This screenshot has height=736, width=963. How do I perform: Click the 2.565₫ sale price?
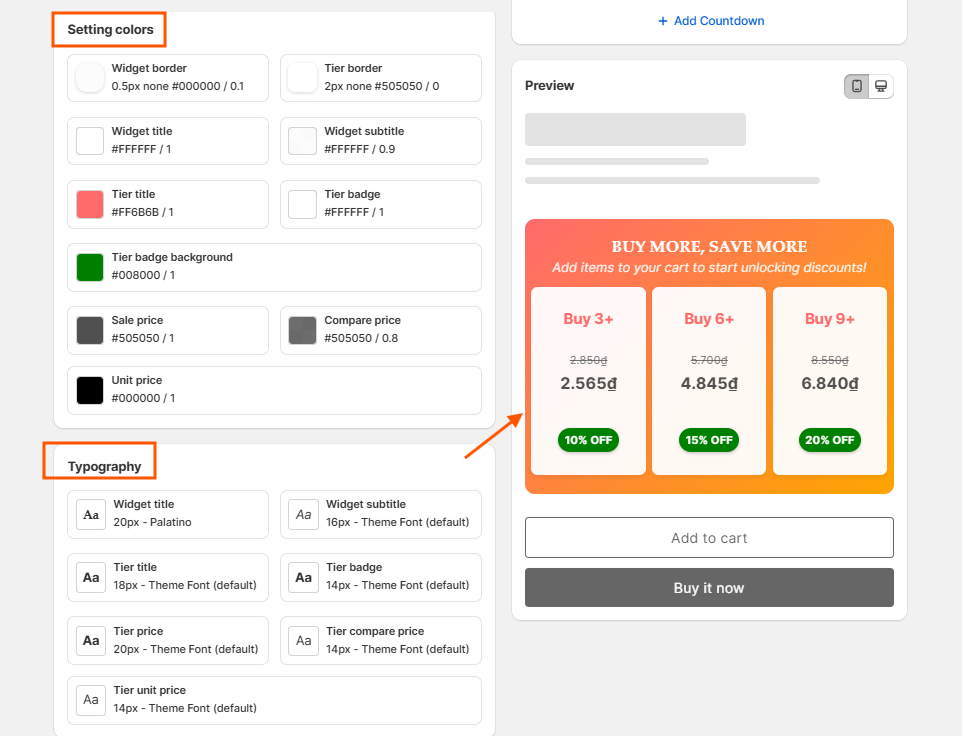588,383
